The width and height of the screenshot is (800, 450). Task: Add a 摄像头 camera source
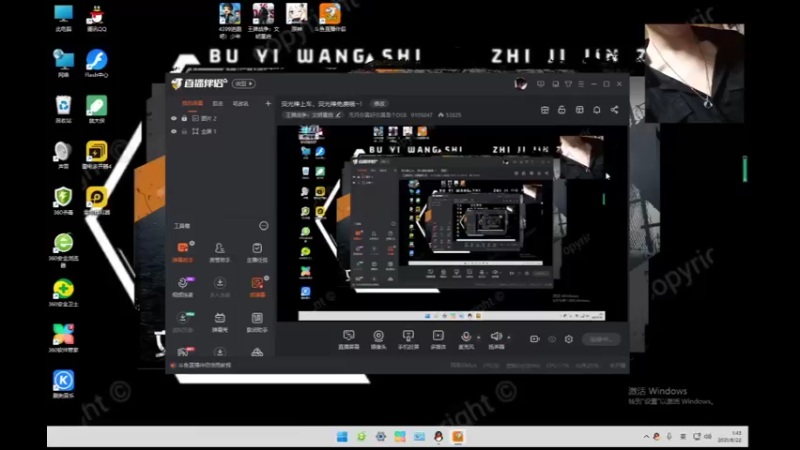click(x=379, y=339)
